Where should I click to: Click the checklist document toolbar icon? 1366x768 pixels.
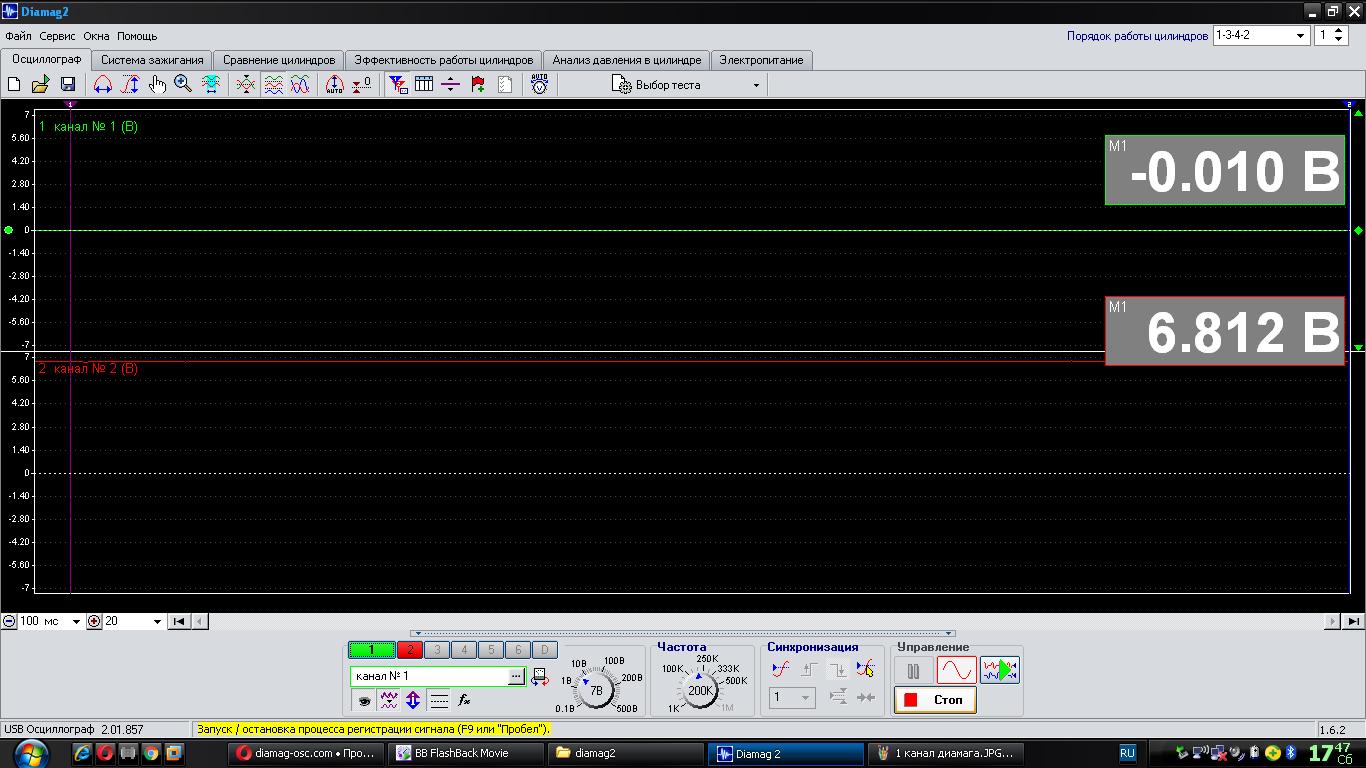click(x=505, y=85)
